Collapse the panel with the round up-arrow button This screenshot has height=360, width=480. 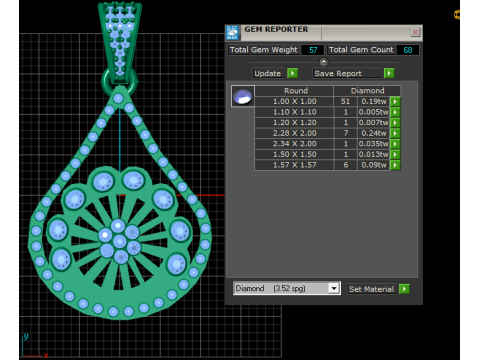click(324, 62)
